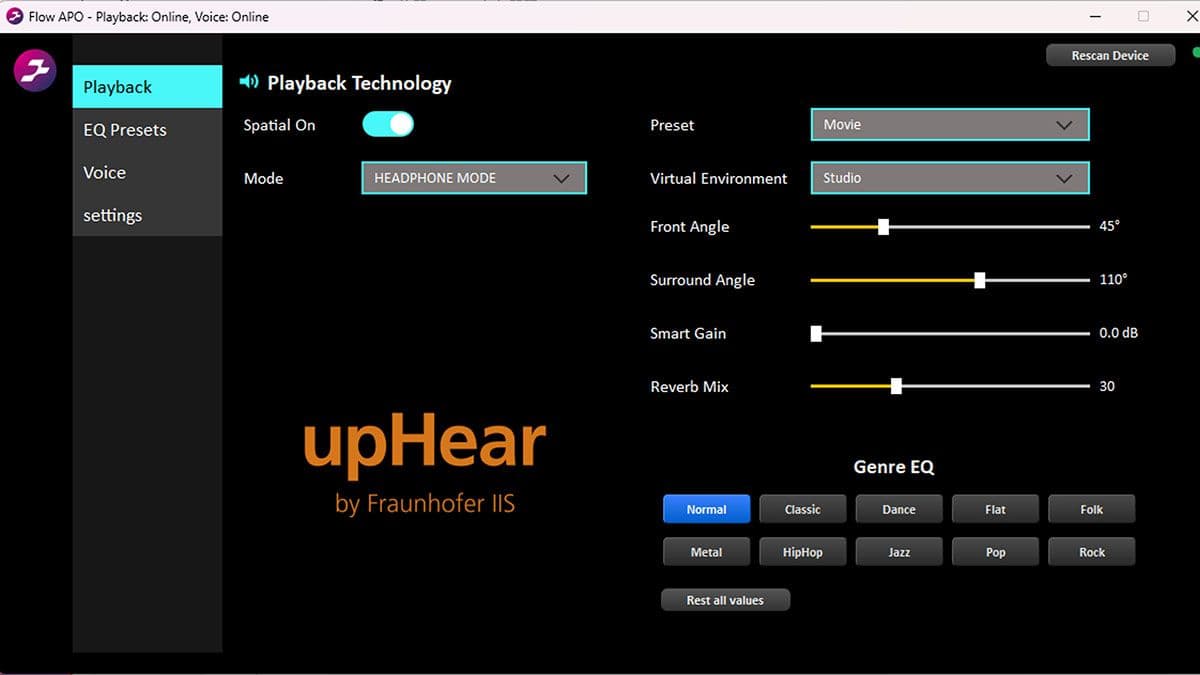Image resolution: width=1200 pixels, height=675 pixels.
Task: Expand the Virtual Environment dropdown showing Studio
Action: coord(948,177)
